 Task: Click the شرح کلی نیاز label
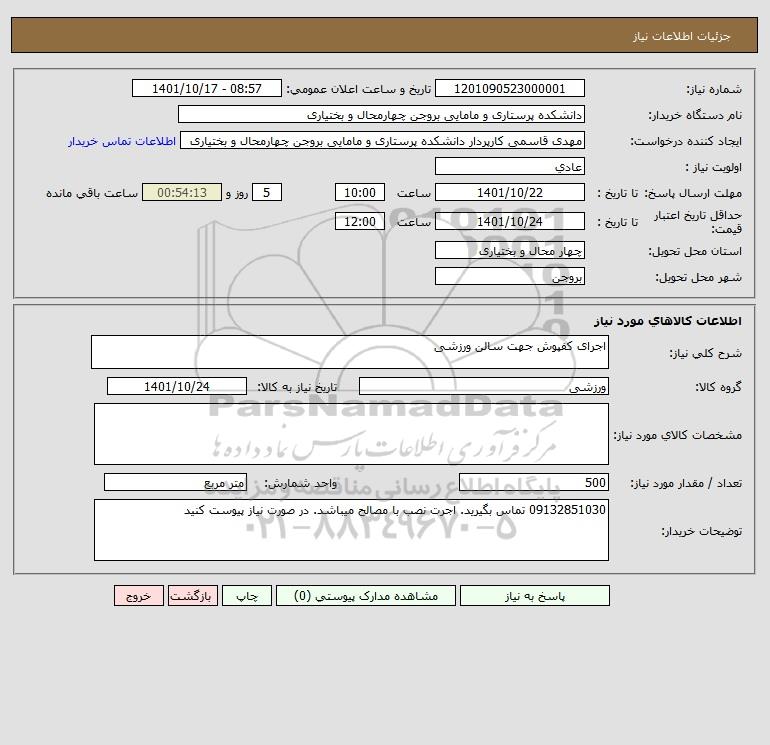(x=706, y=353)
